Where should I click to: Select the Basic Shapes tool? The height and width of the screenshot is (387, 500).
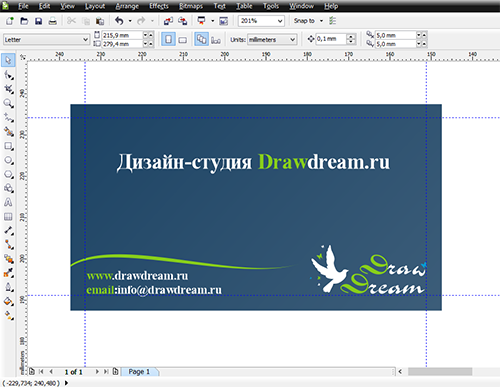click(8, 188)
